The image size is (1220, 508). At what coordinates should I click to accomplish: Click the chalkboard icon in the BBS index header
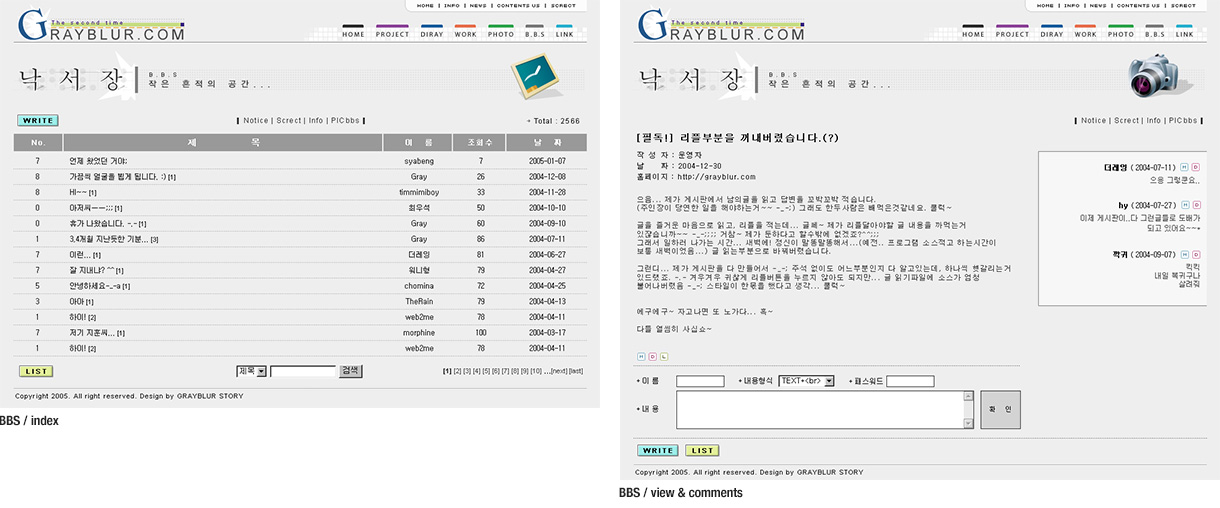tap(531, 76)
